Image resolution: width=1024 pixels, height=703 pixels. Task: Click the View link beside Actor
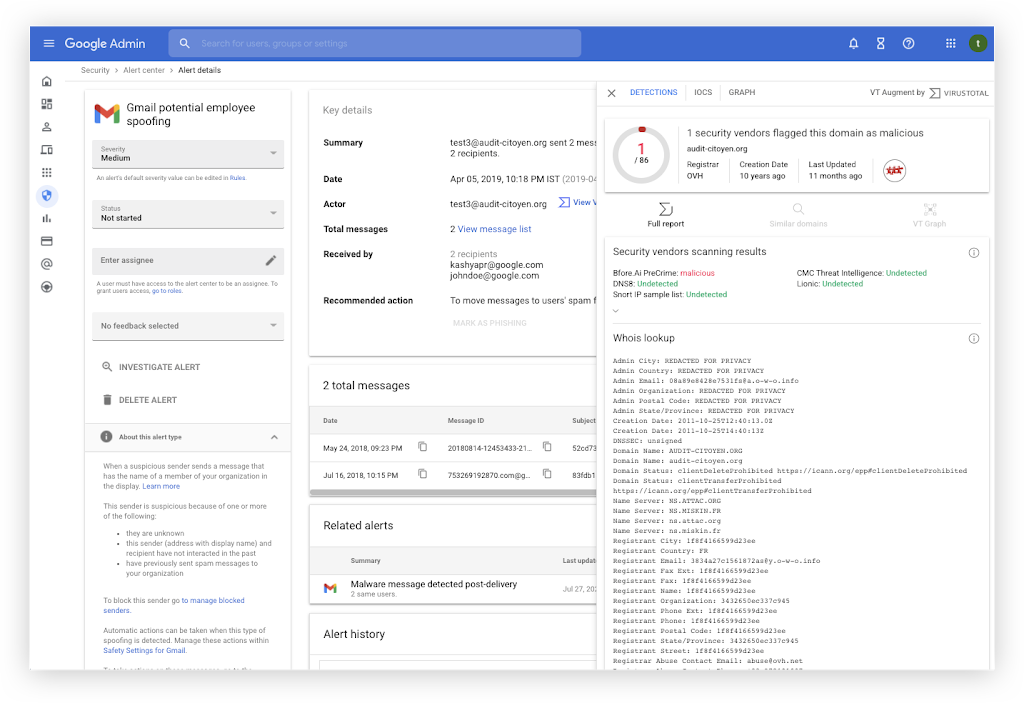(577, 203)
